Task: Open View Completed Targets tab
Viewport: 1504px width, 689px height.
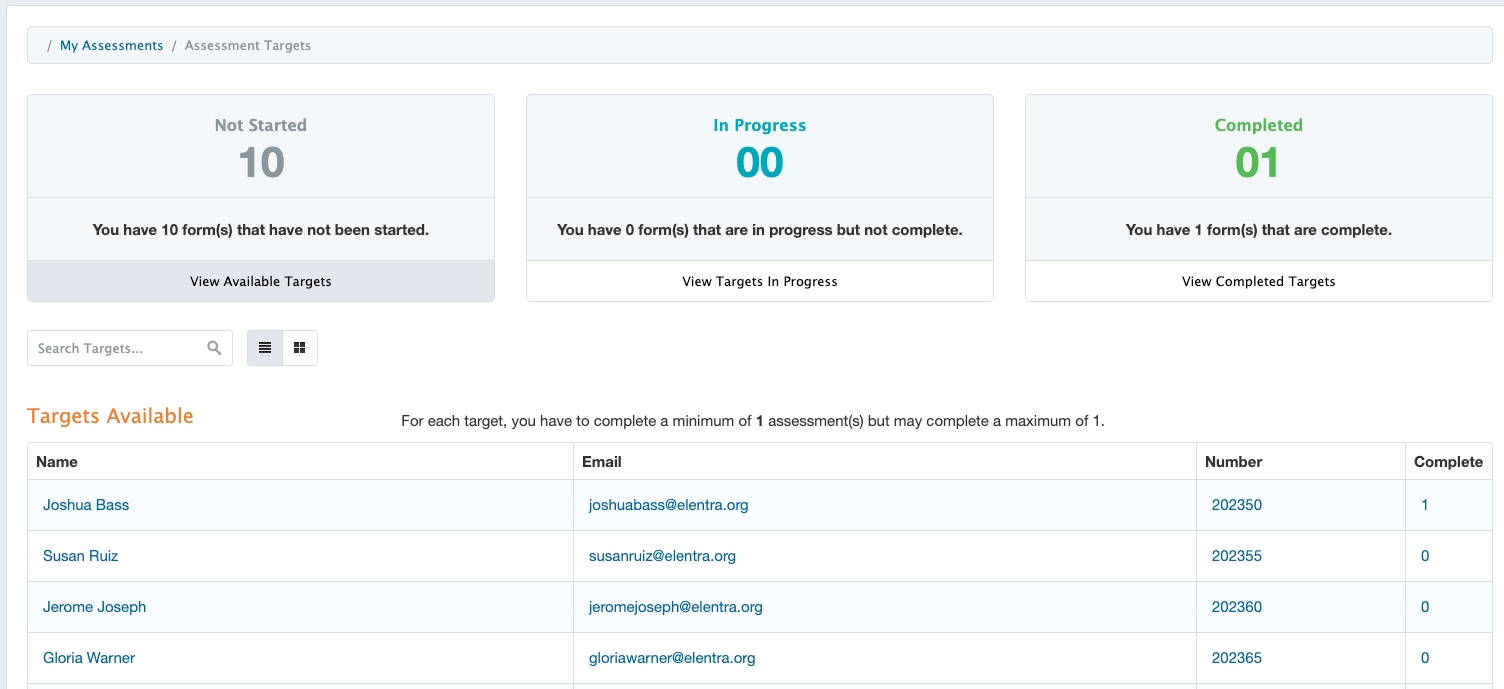Action: [x=1258, y=282]
